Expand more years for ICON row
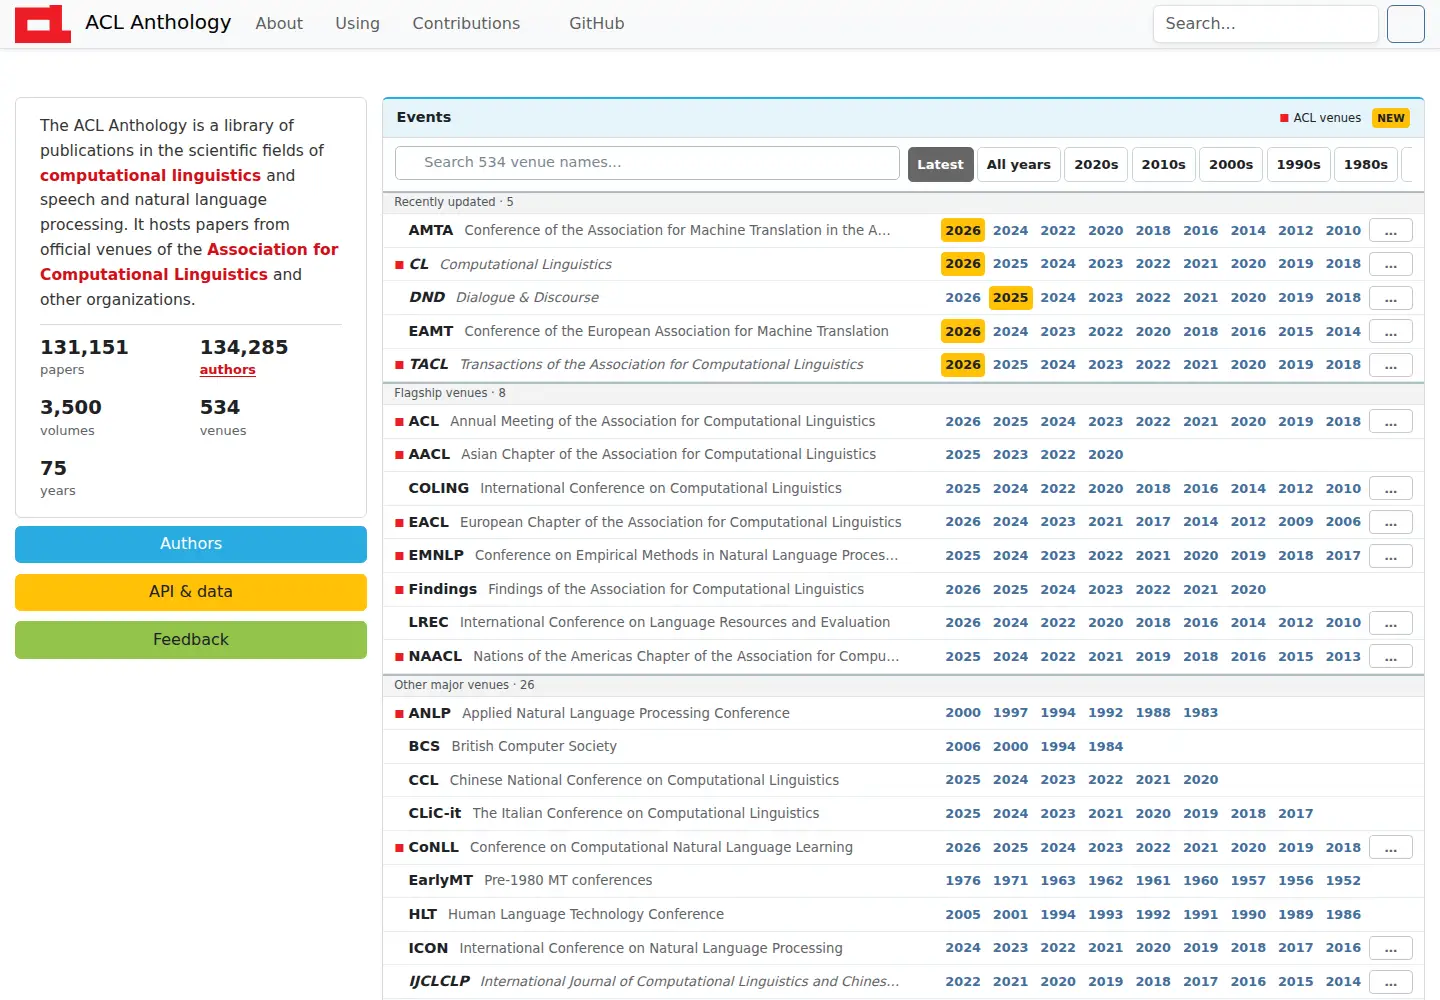Image resolution: width=1440 pixels, height=1000 pixels. click(x=1390, y=948)
